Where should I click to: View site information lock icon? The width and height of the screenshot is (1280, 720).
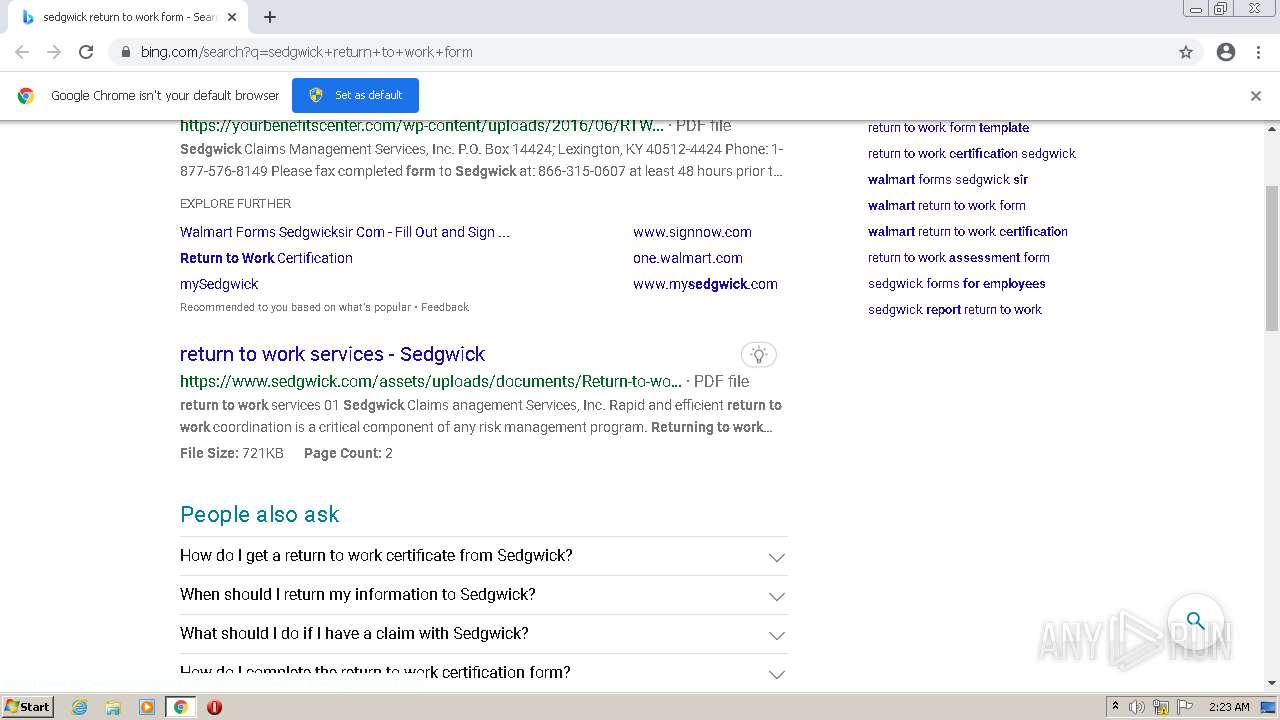tap(125, 52)
